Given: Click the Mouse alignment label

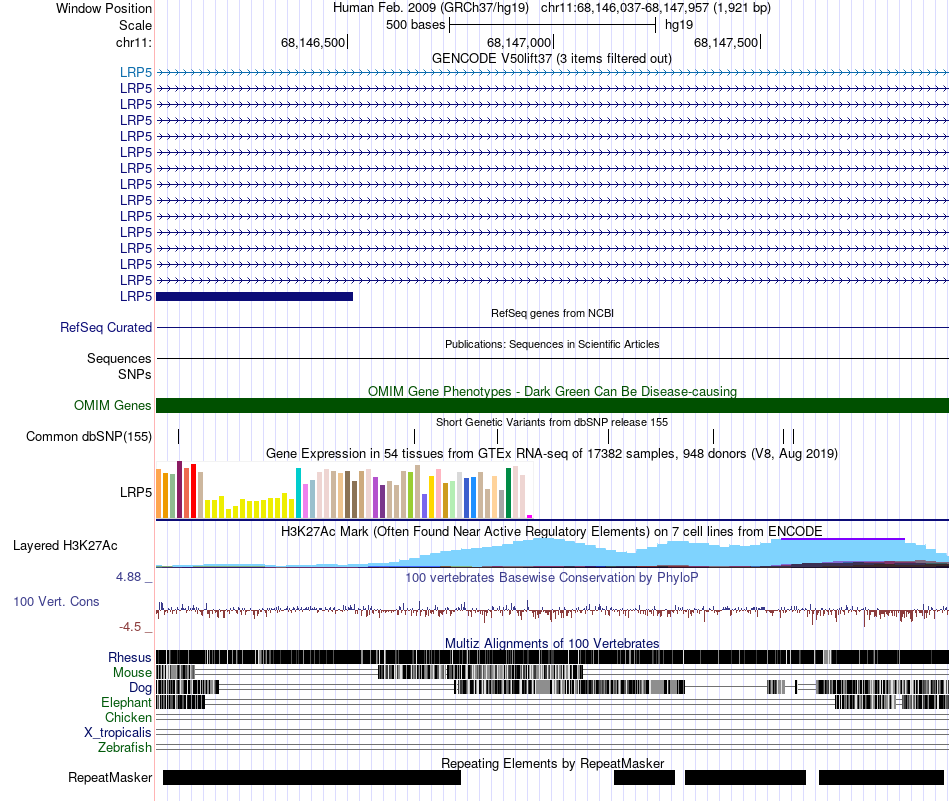Looking at the screenshot, I should click(x=132, y=673).
